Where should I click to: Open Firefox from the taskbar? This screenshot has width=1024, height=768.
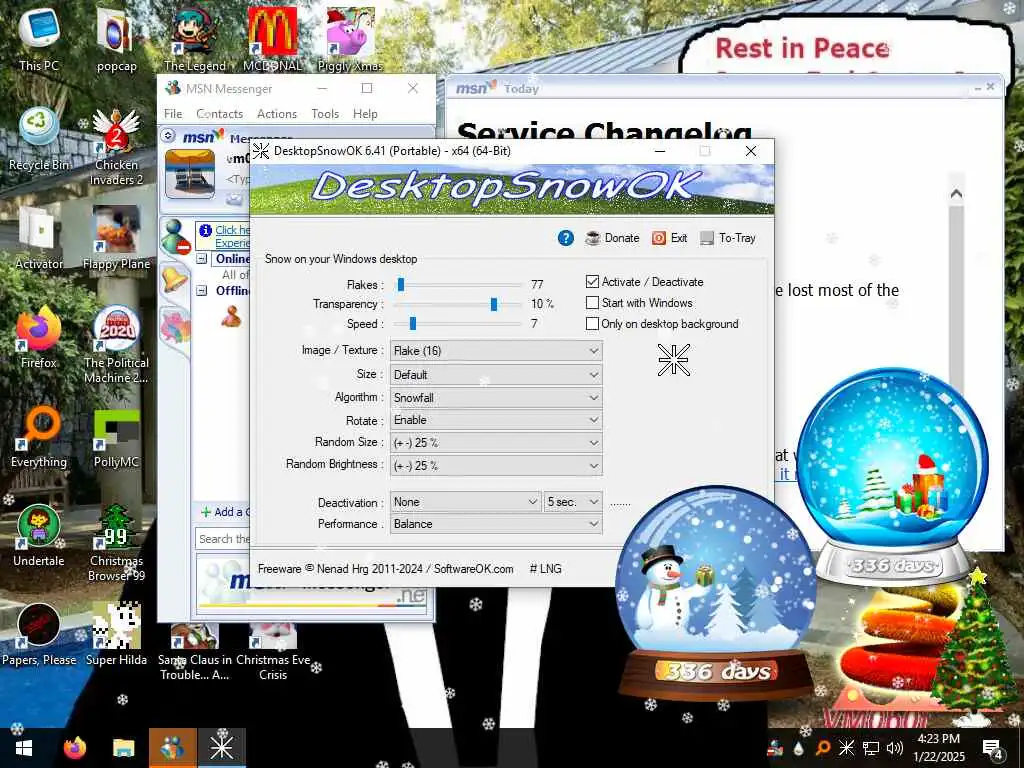(x=74, y=748)
